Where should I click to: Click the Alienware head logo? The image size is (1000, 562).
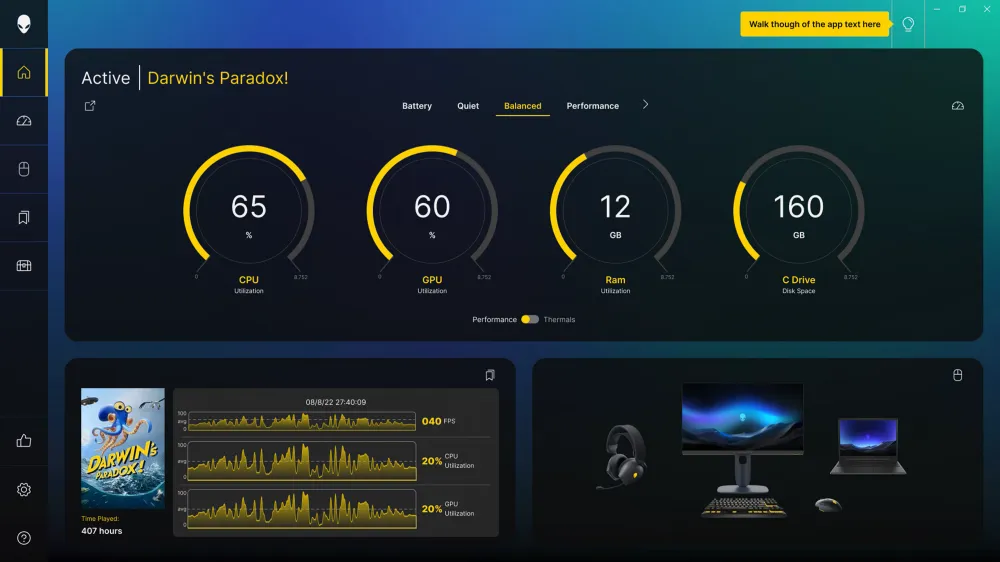pyautogui.click(x=24, y=24)
